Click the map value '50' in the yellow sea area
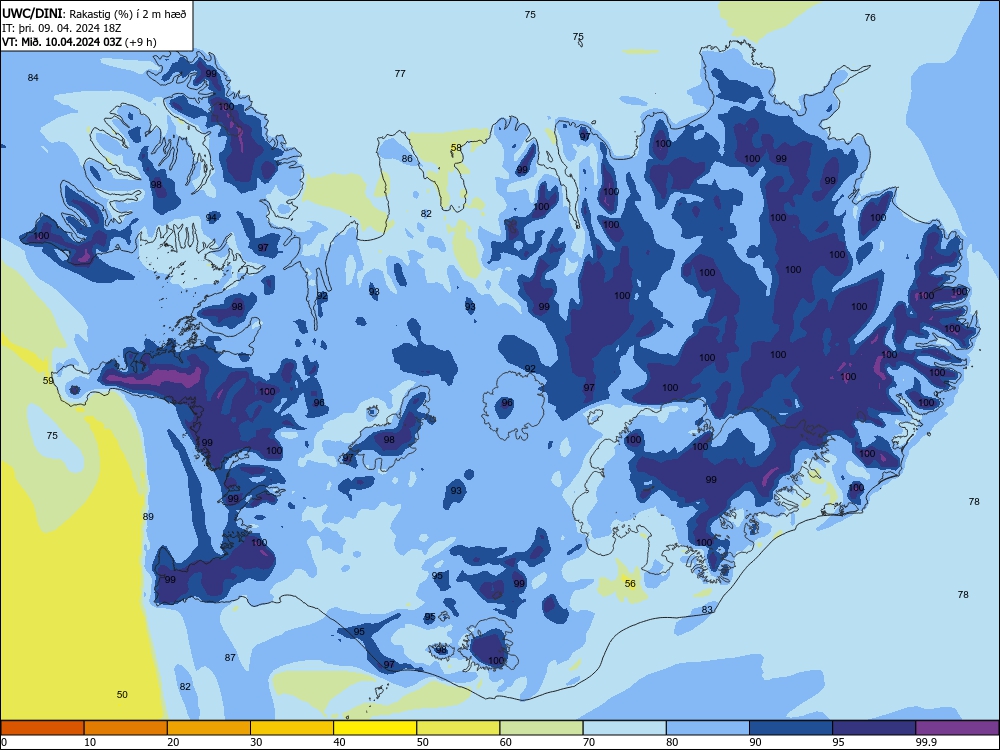The width and height of the screenshot is (1000, 750). pos(122,695)
